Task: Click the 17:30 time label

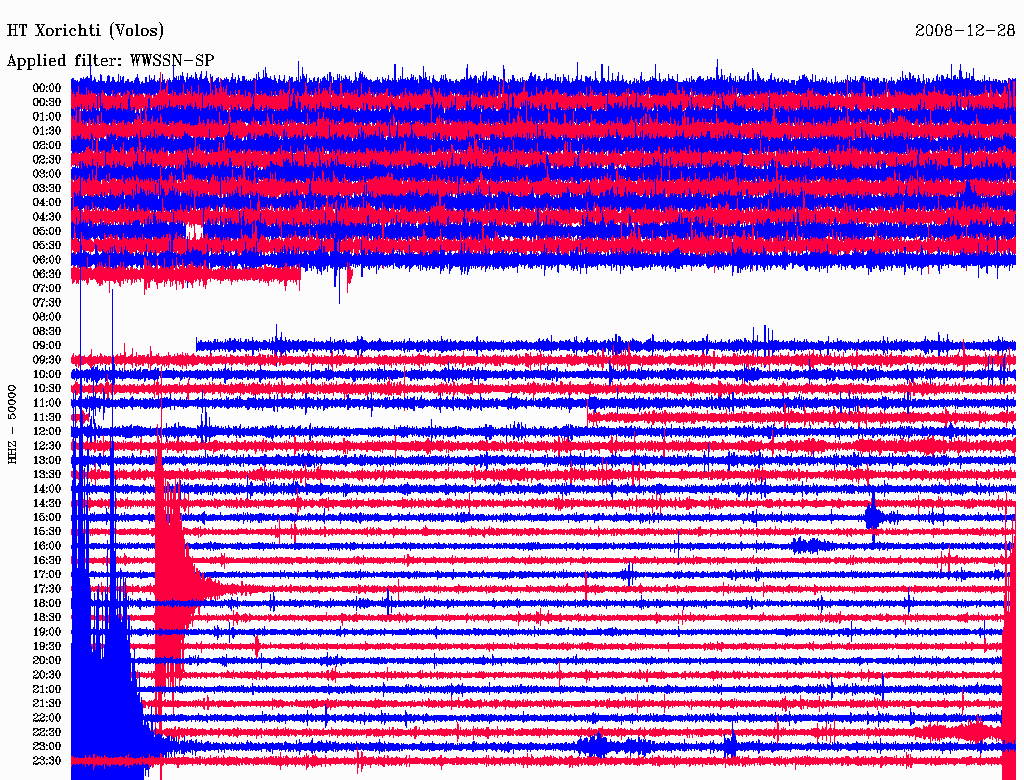Action: [46, 589]
